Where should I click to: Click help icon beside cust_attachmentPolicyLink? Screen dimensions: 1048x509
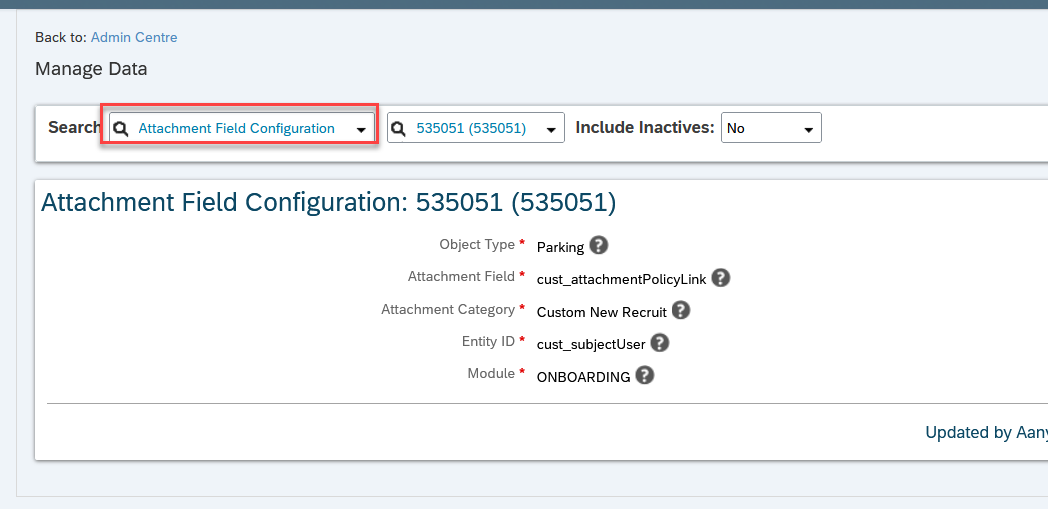pyautogui.click(x=720, y=278)
